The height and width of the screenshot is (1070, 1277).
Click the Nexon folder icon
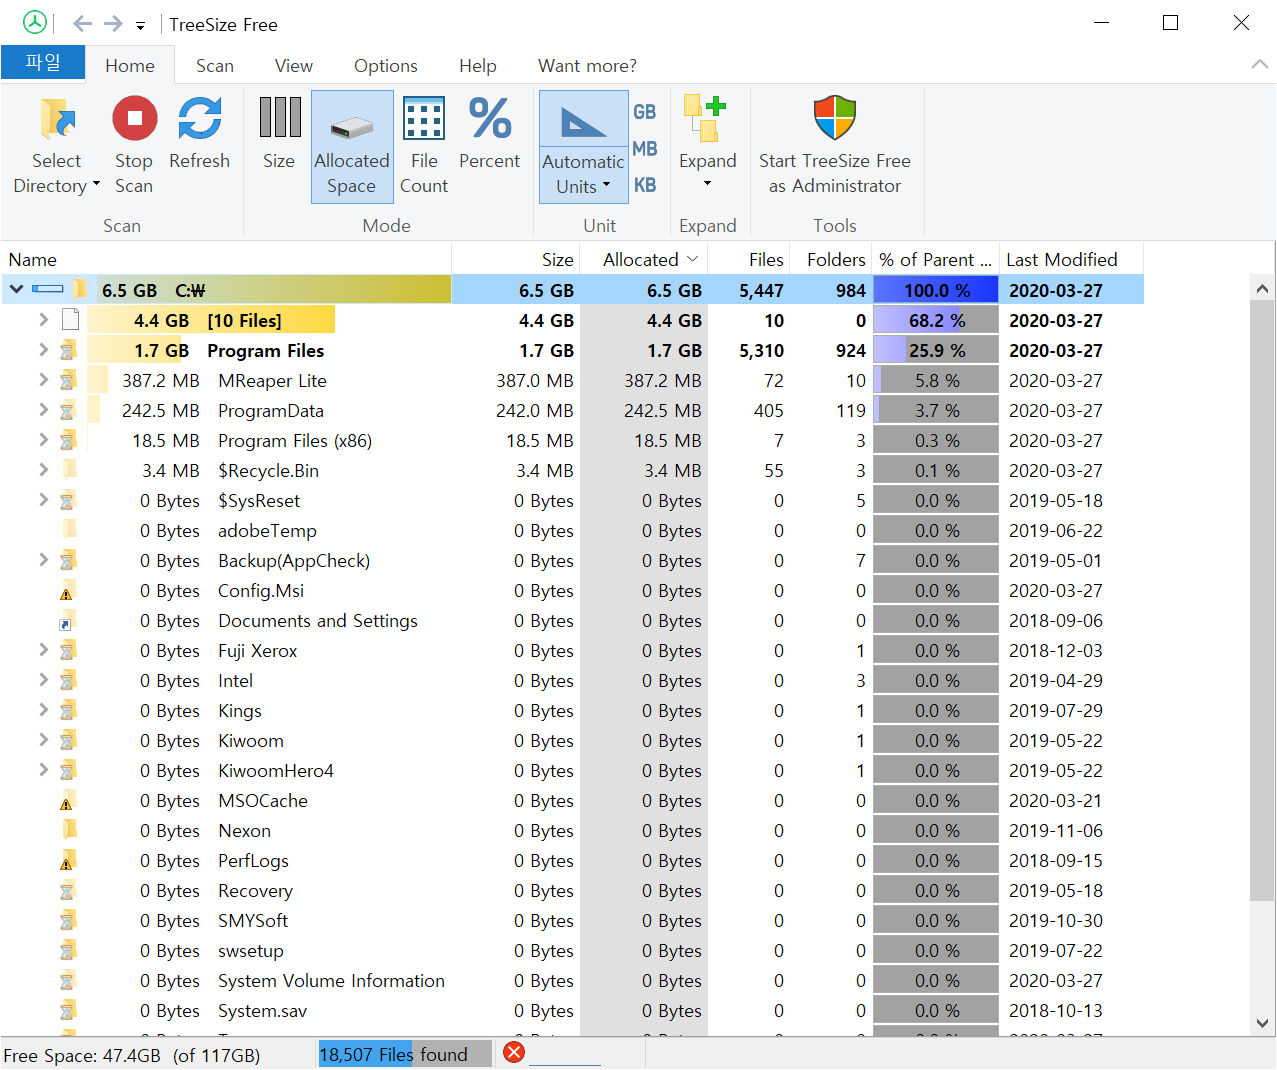tap(69, 830)
